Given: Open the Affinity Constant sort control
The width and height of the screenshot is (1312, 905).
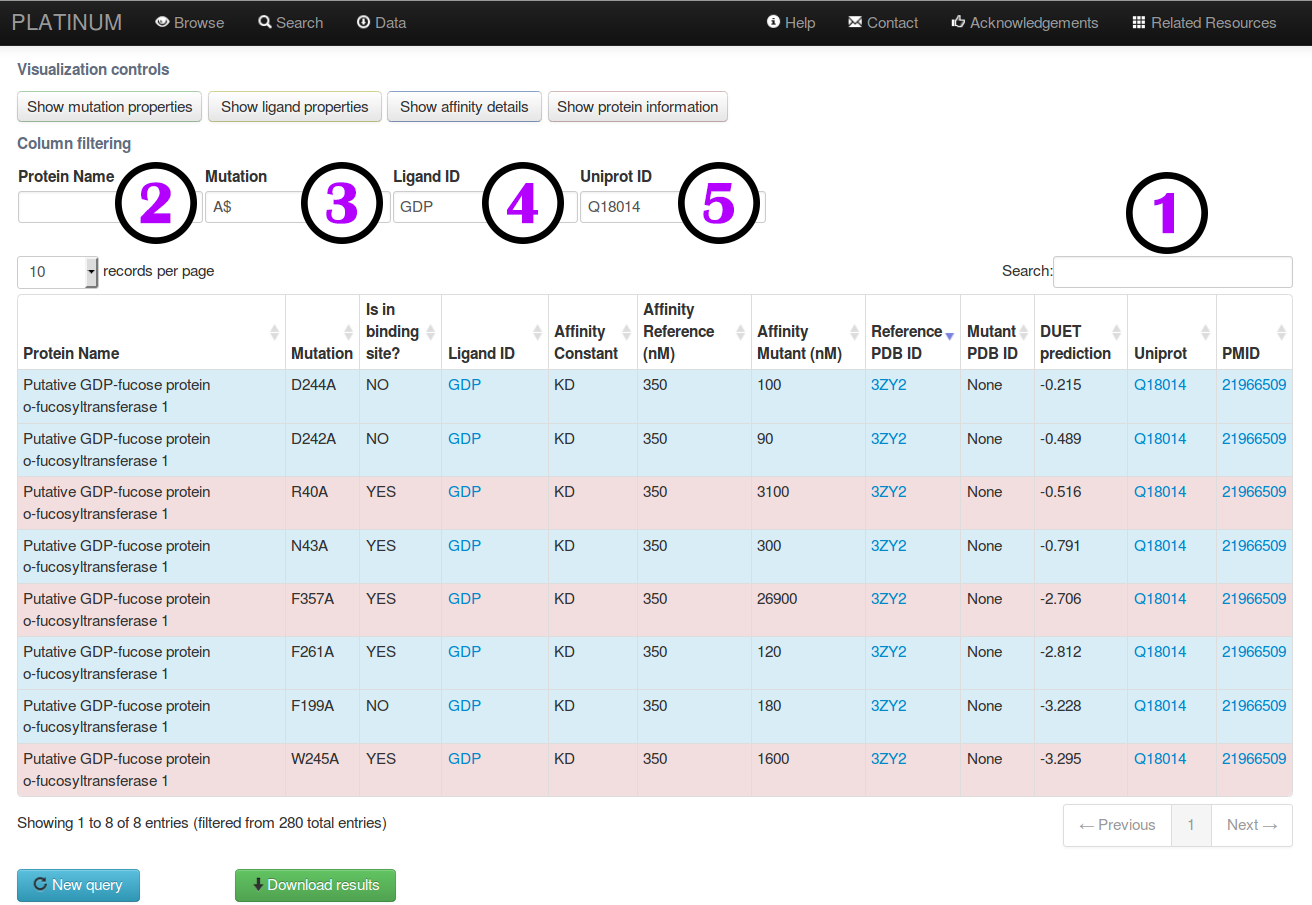Looking at the screenshot, I should (626, 332).
